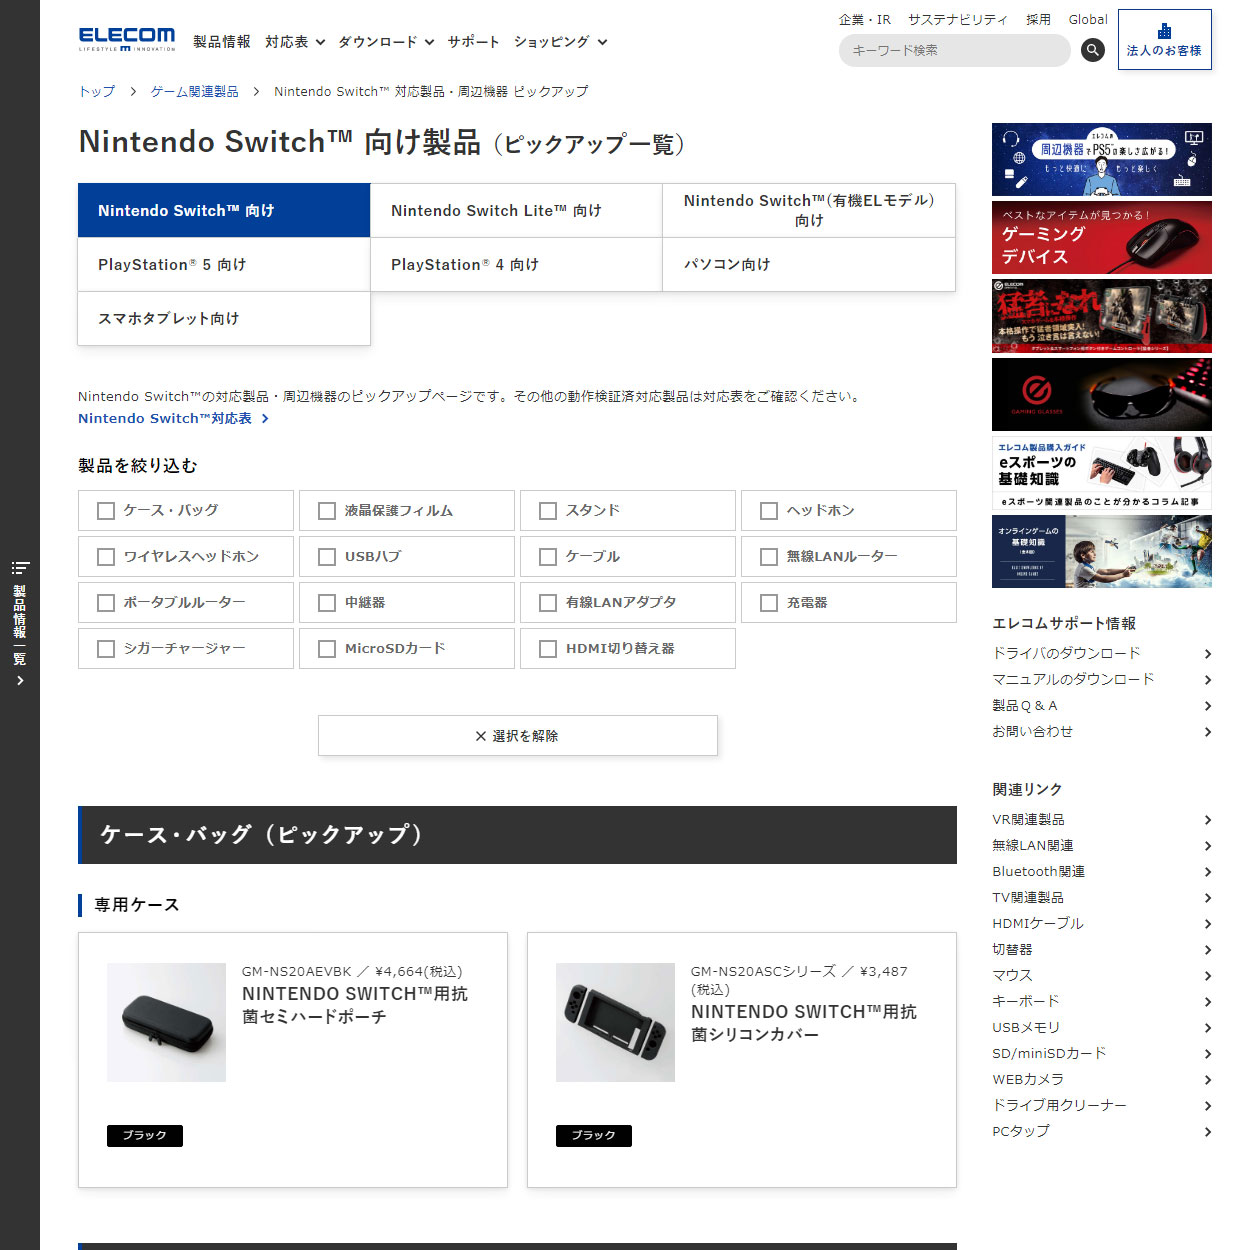Image resolution: width=1250 pixels, height=1250 pixels.
Task: Open the 抗菌セミハードポーチ product thumbnail
Action: click(167, 1022)
